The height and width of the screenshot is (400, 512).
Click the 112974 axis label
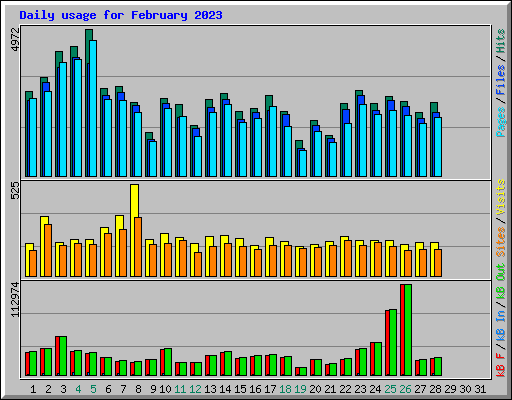tap(15, 300)
